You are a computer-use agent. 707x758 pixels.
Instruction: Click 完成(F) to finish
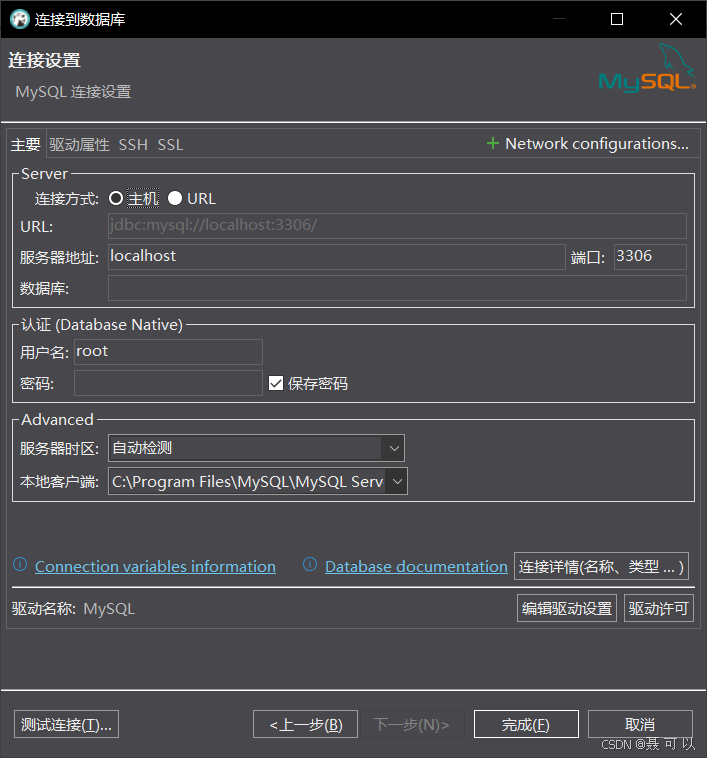[x=526, y=724]
